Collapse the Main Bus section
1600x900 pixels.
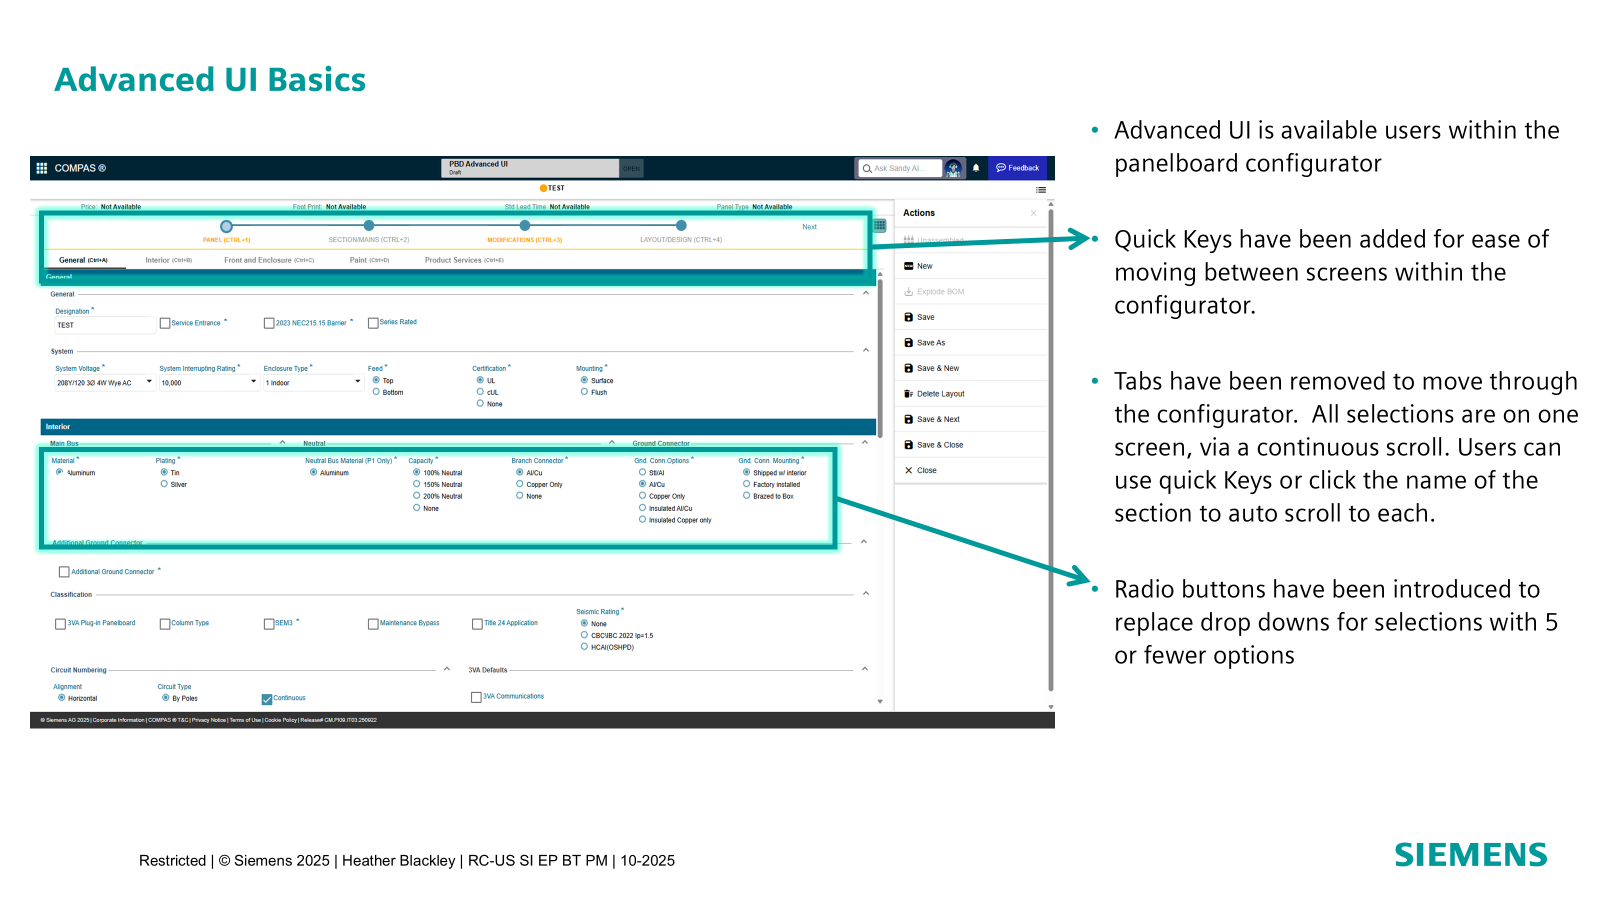[x=283, y=442]
